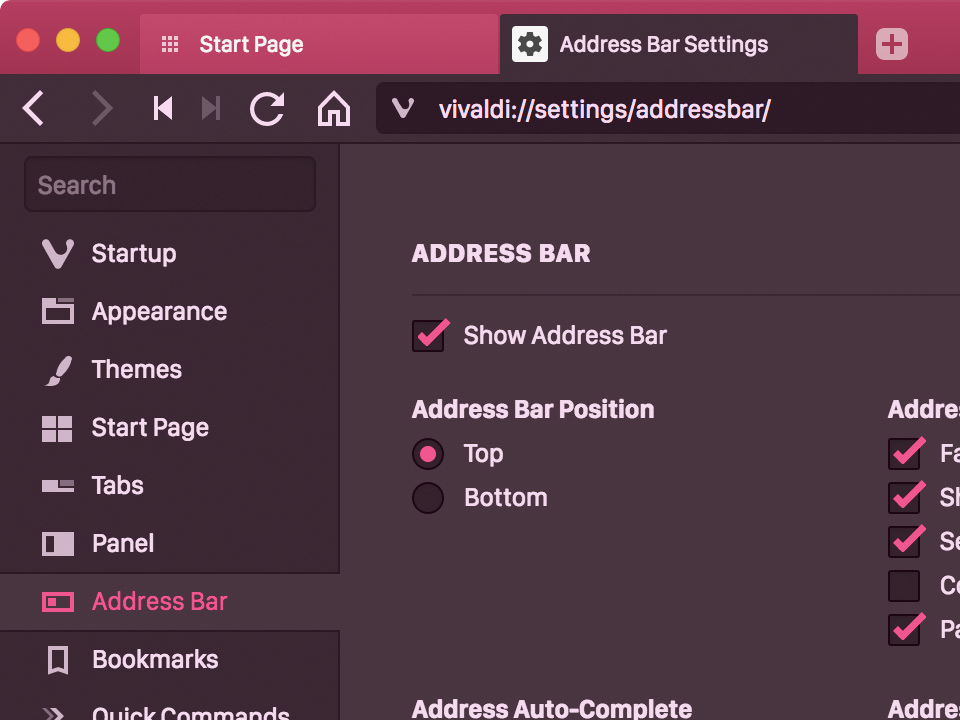The image size is (960, 720).
Task: Open the Quick Commands settings section
Action: point(170,707)
